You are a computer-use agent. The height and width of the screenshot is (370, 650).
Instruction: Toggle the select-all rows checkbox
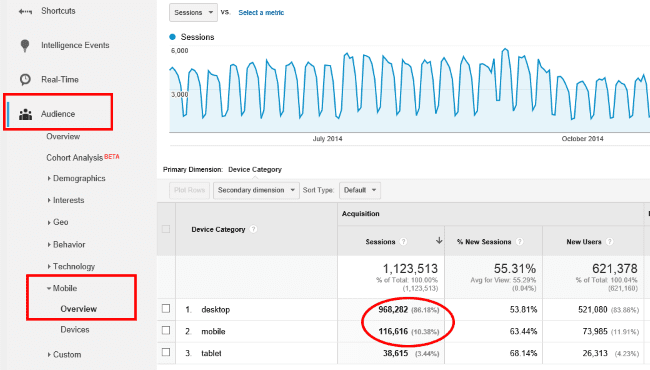166,229
